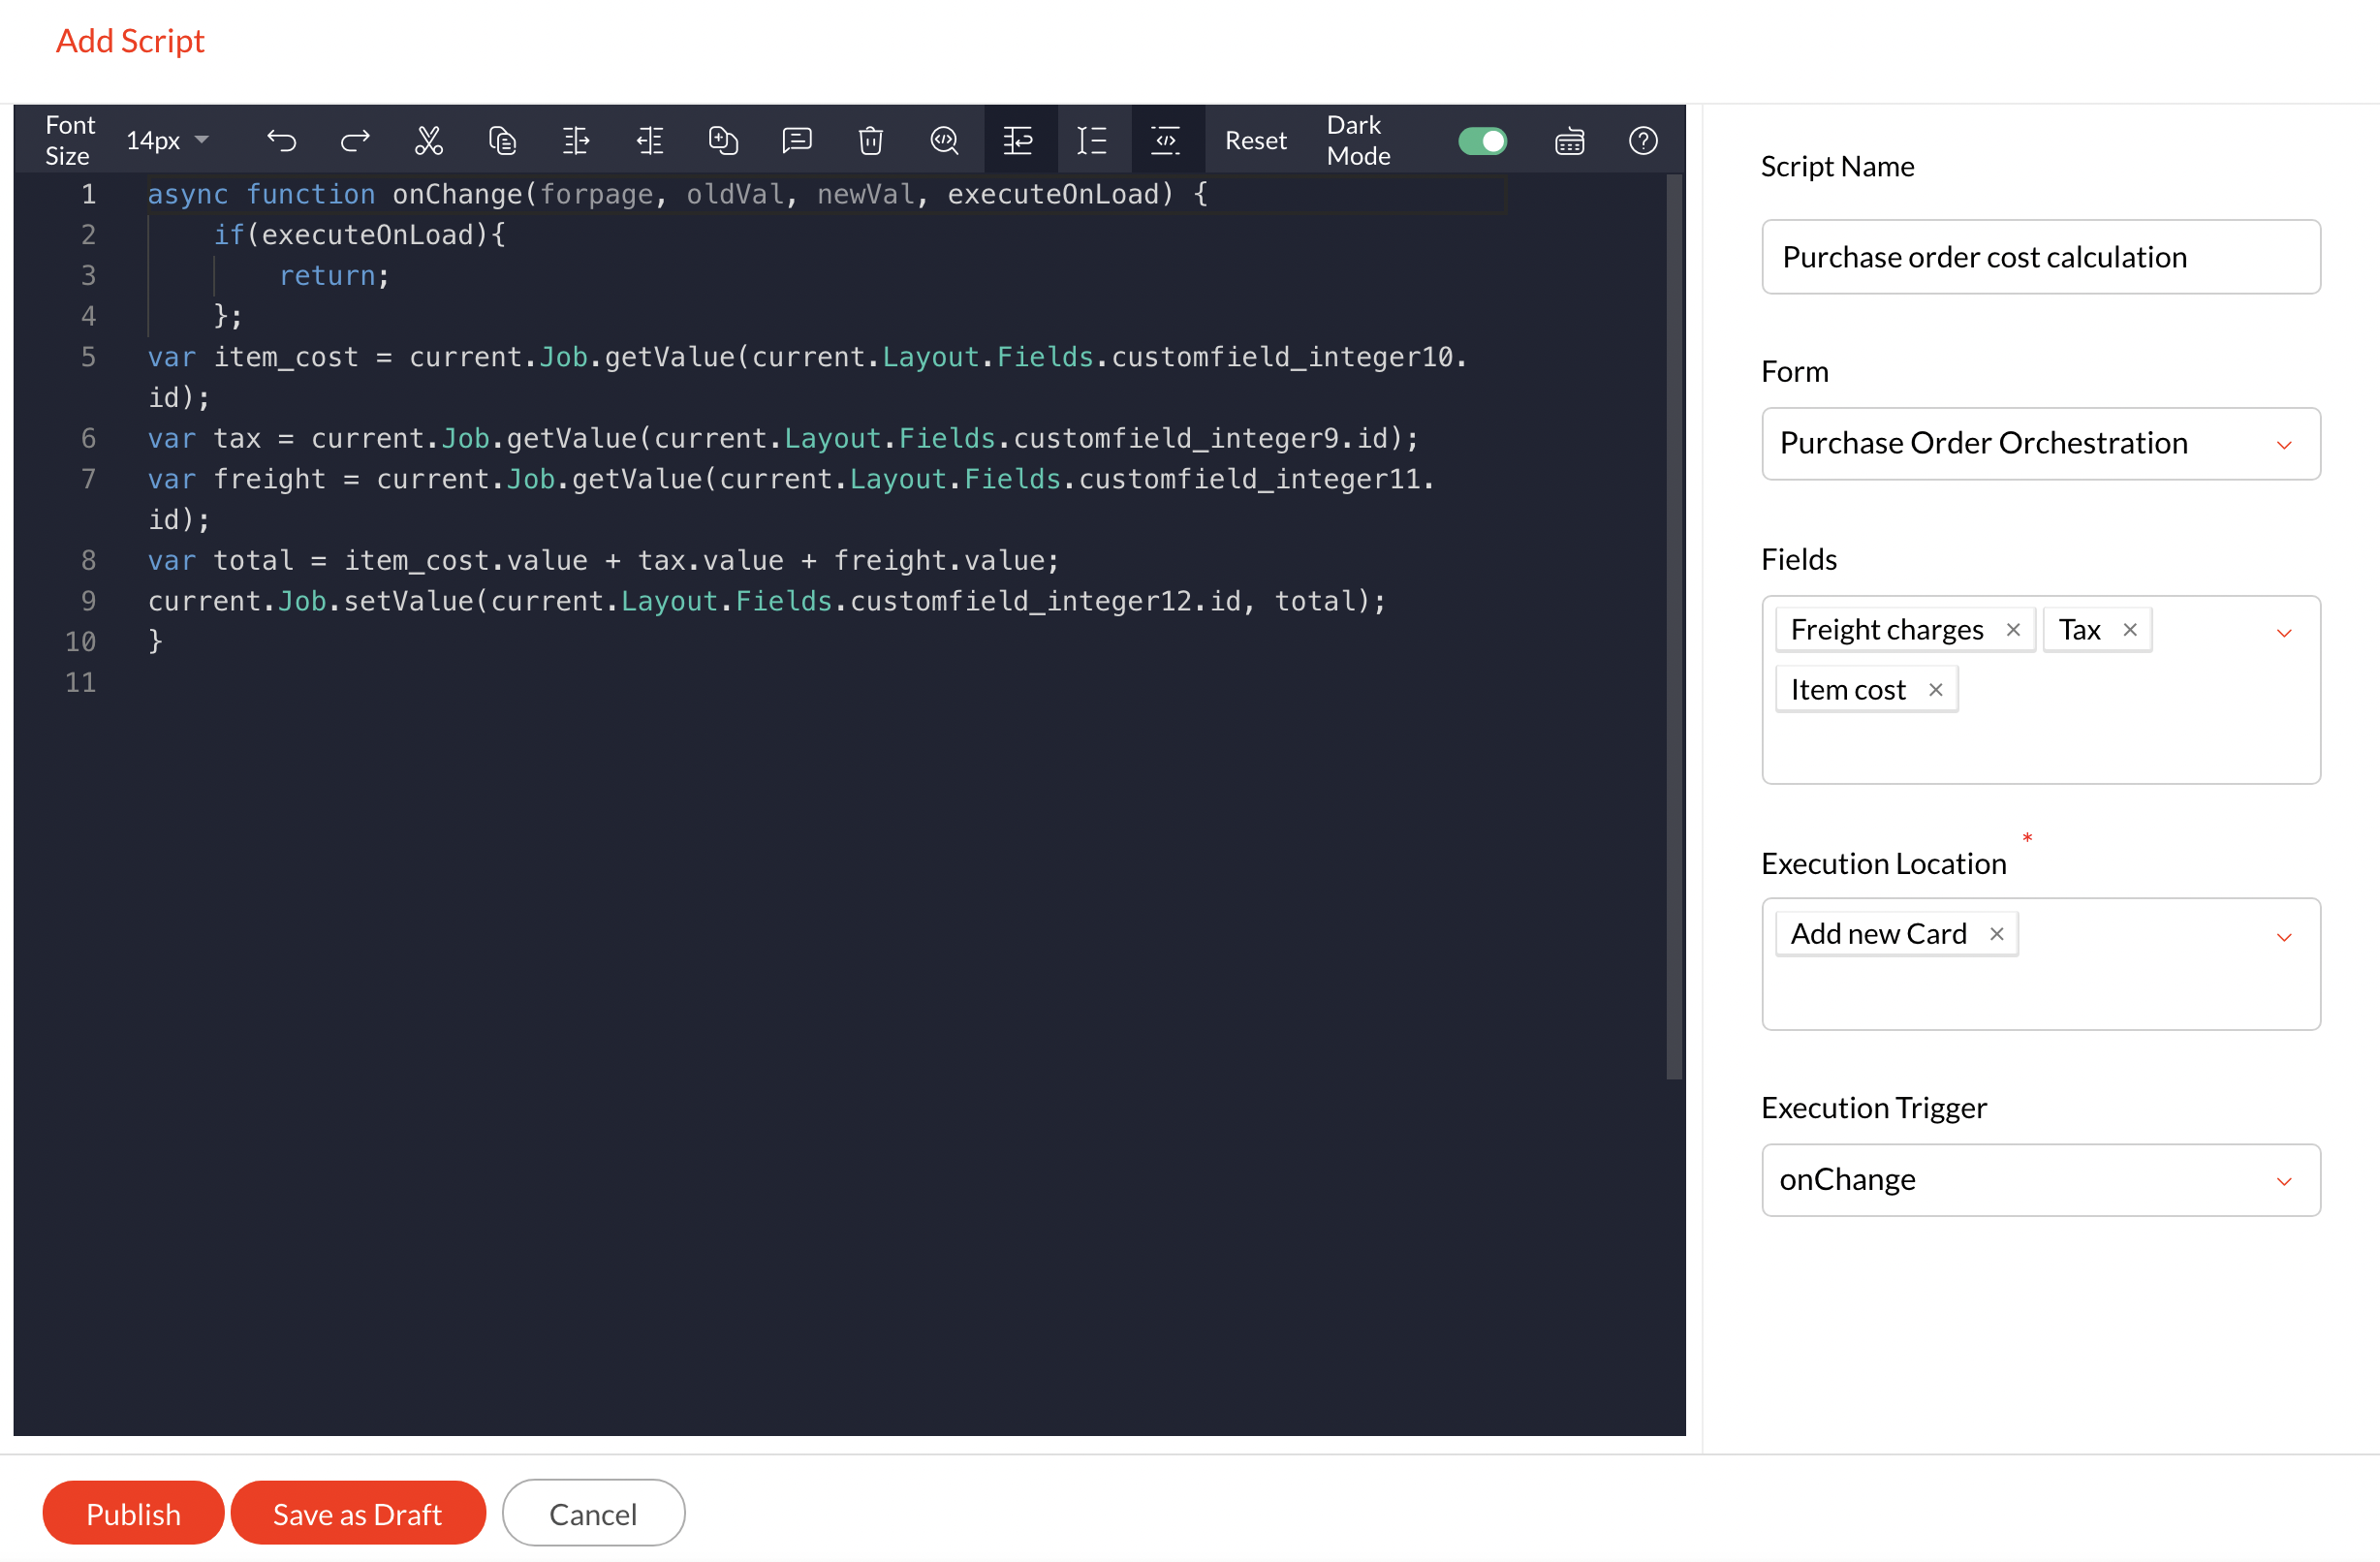Screen dimensions: 2380x1562
Task: Click the 'Freight charges' tag label
Action: tap(1886, 630)
